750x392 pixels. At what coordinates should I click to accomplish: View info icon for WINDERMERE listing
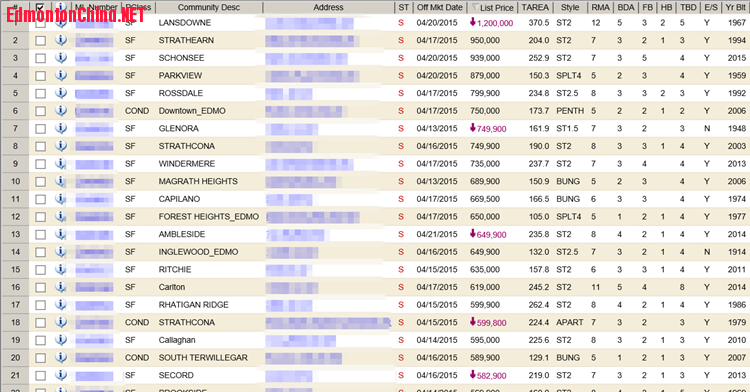click(61, 163)
